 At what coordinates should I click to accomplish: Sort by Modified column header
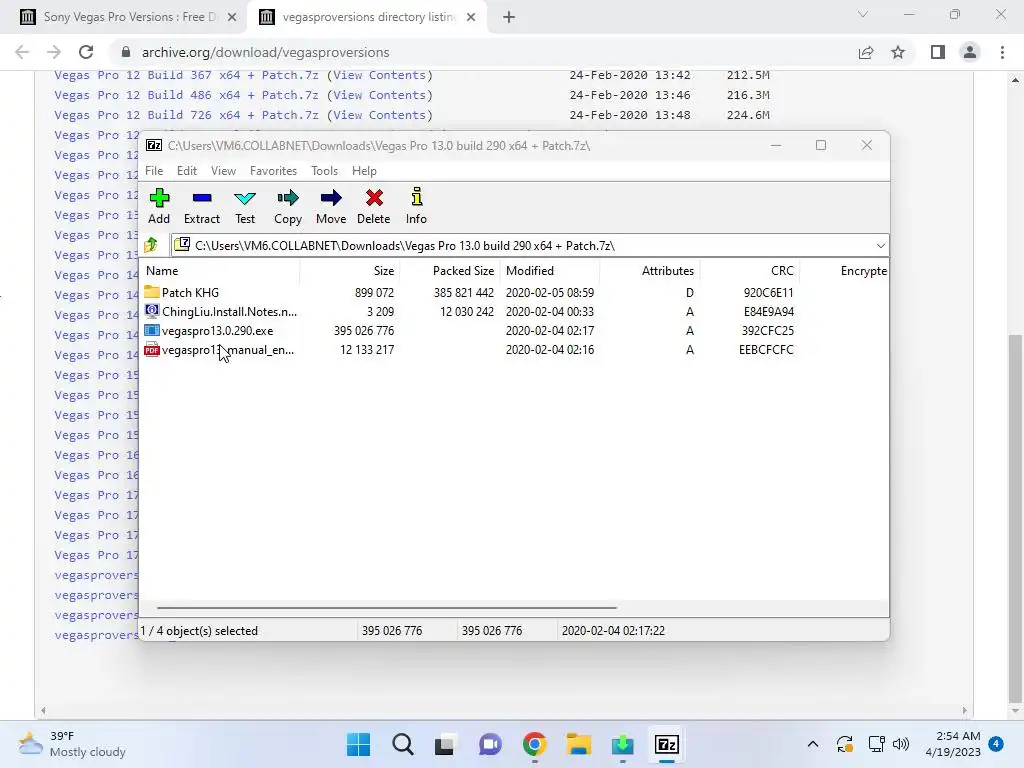click(550, 270)
